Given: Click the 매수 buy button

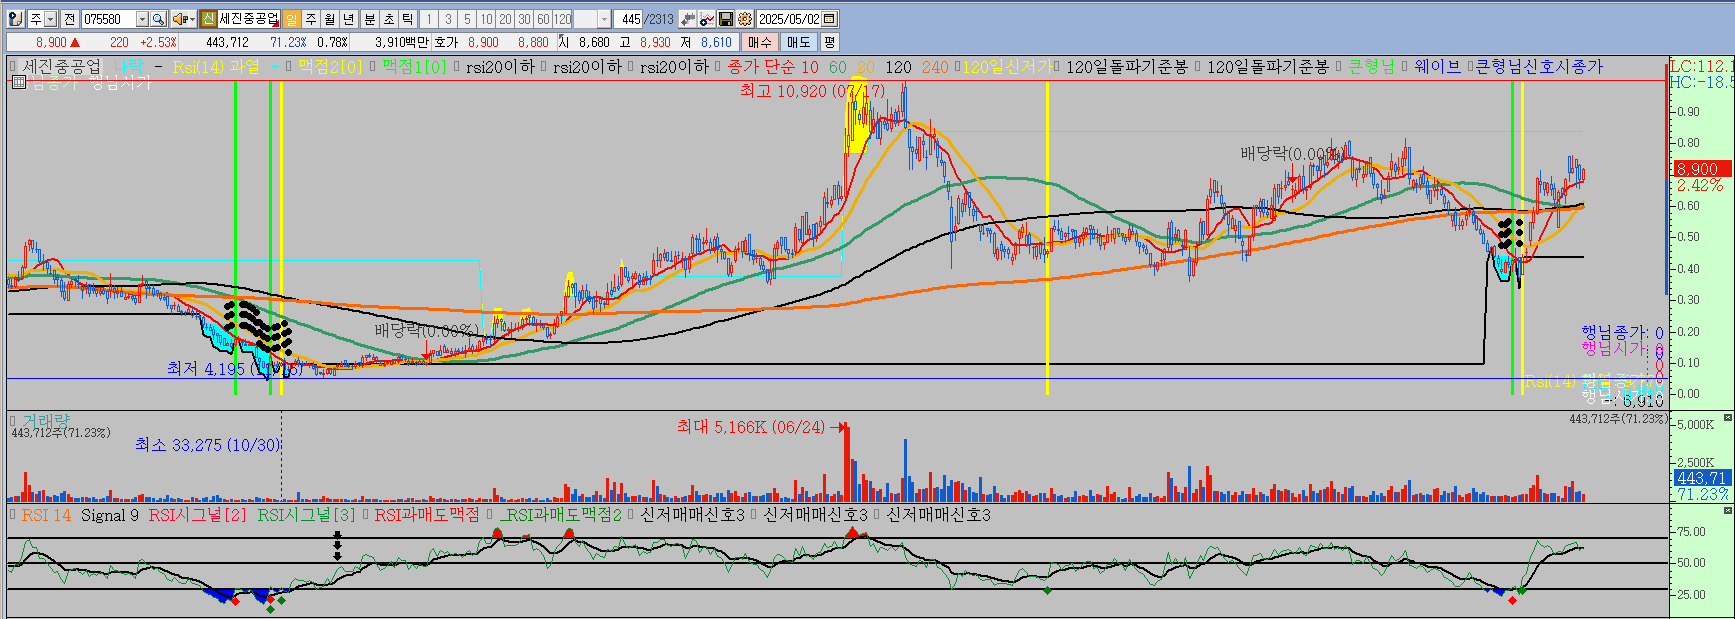Looking at the screenshot, I should coord(760,42).
